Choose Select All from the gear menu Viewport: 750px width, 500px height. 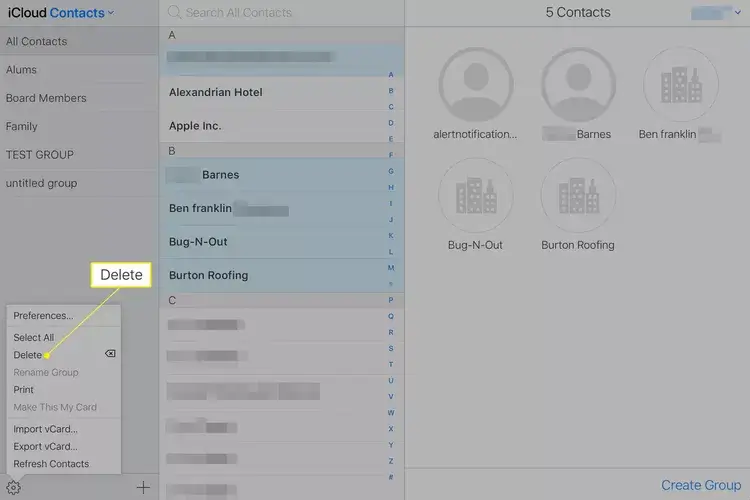[33, 338]
